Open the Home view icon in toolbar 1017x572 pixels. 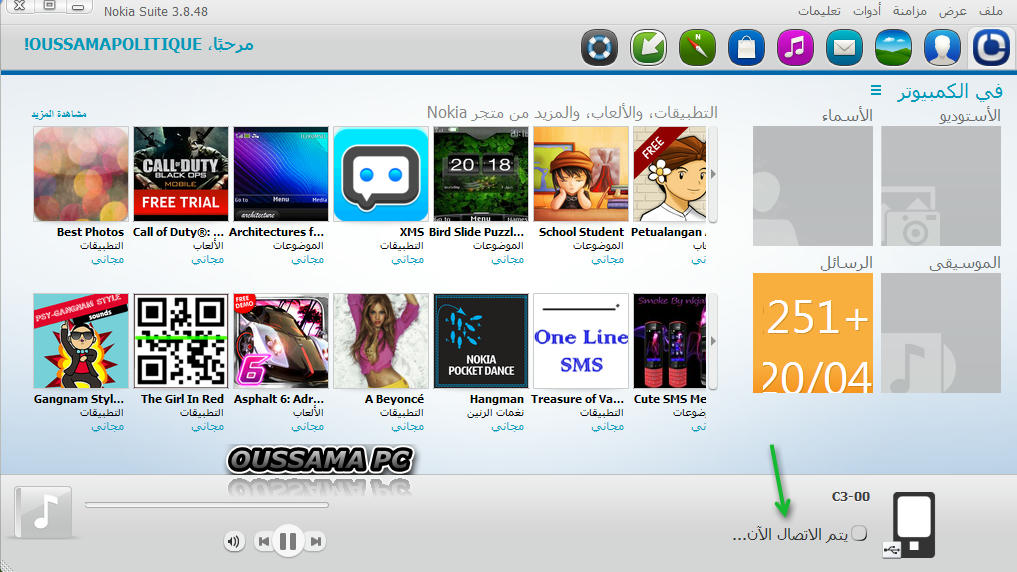tap(991, 47)
